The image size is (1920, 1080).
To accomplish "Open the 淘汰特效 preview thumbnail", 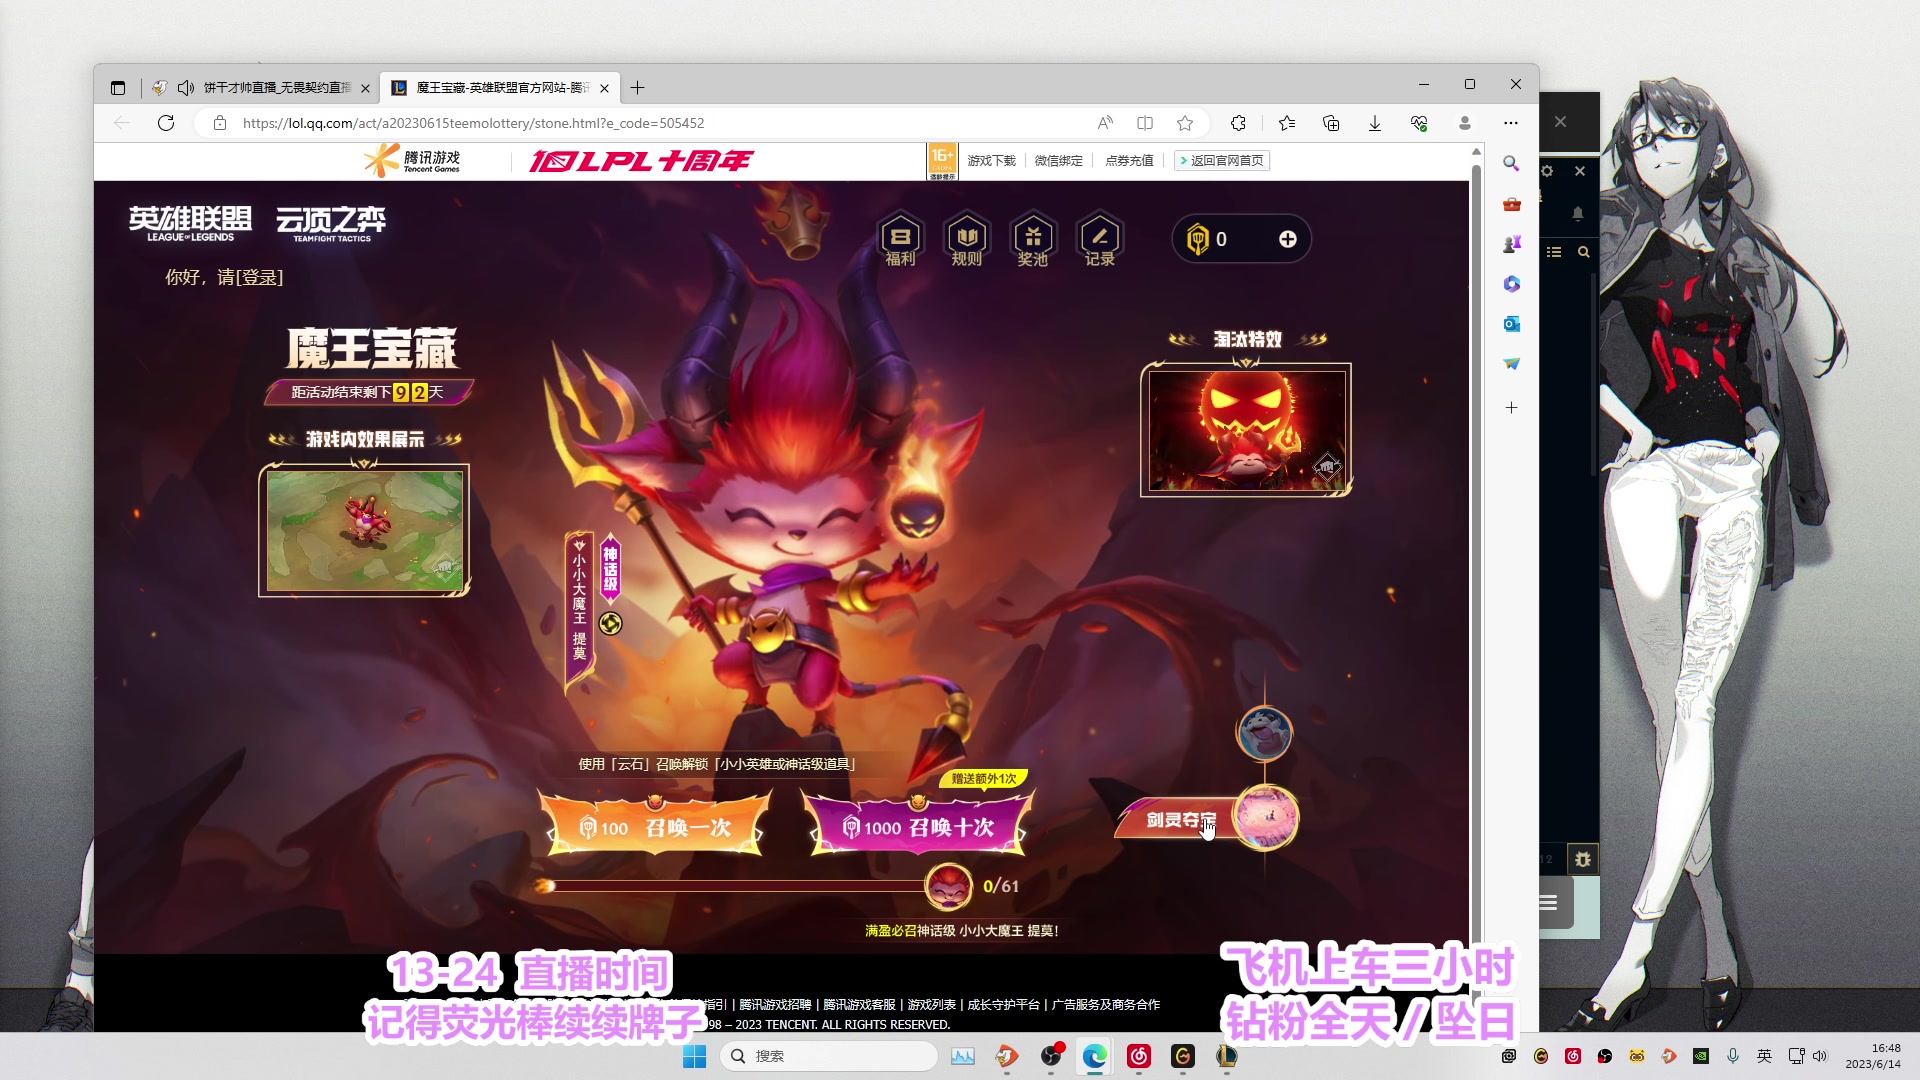I will [1246, 430].
